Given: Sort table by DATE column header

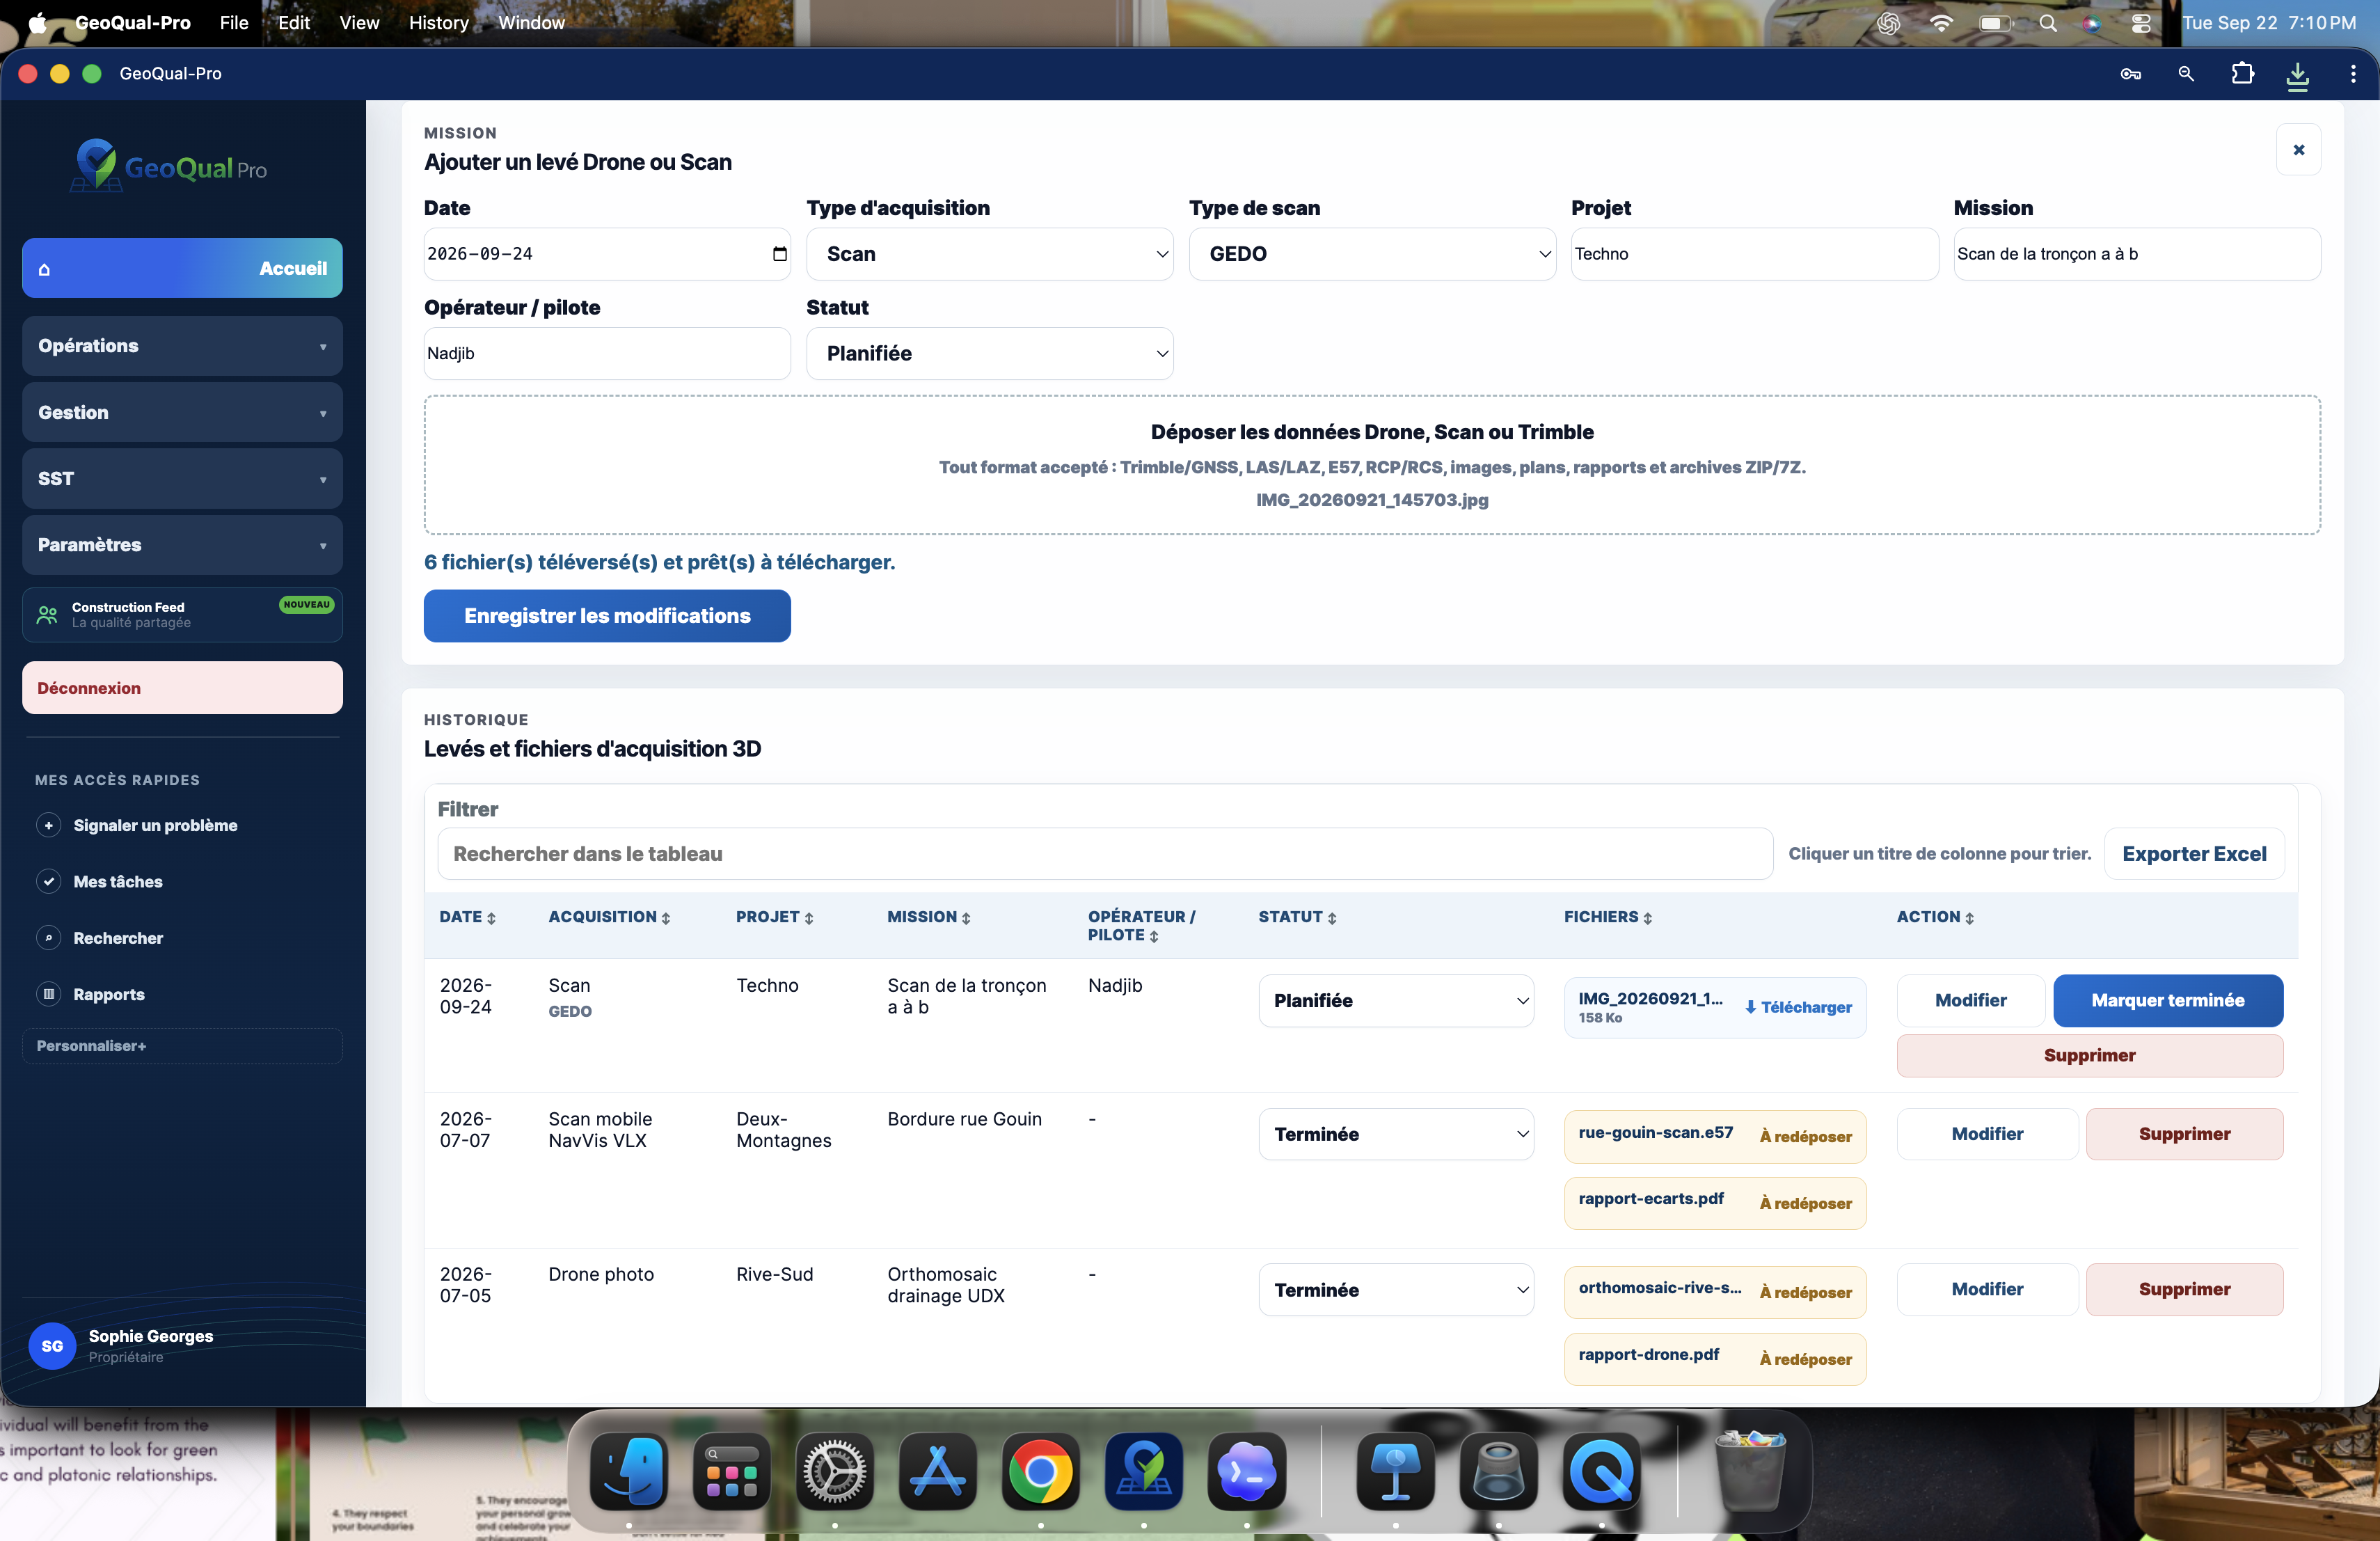Looking at the screenshot, I should pyautogui.click(x=468, y=917).
